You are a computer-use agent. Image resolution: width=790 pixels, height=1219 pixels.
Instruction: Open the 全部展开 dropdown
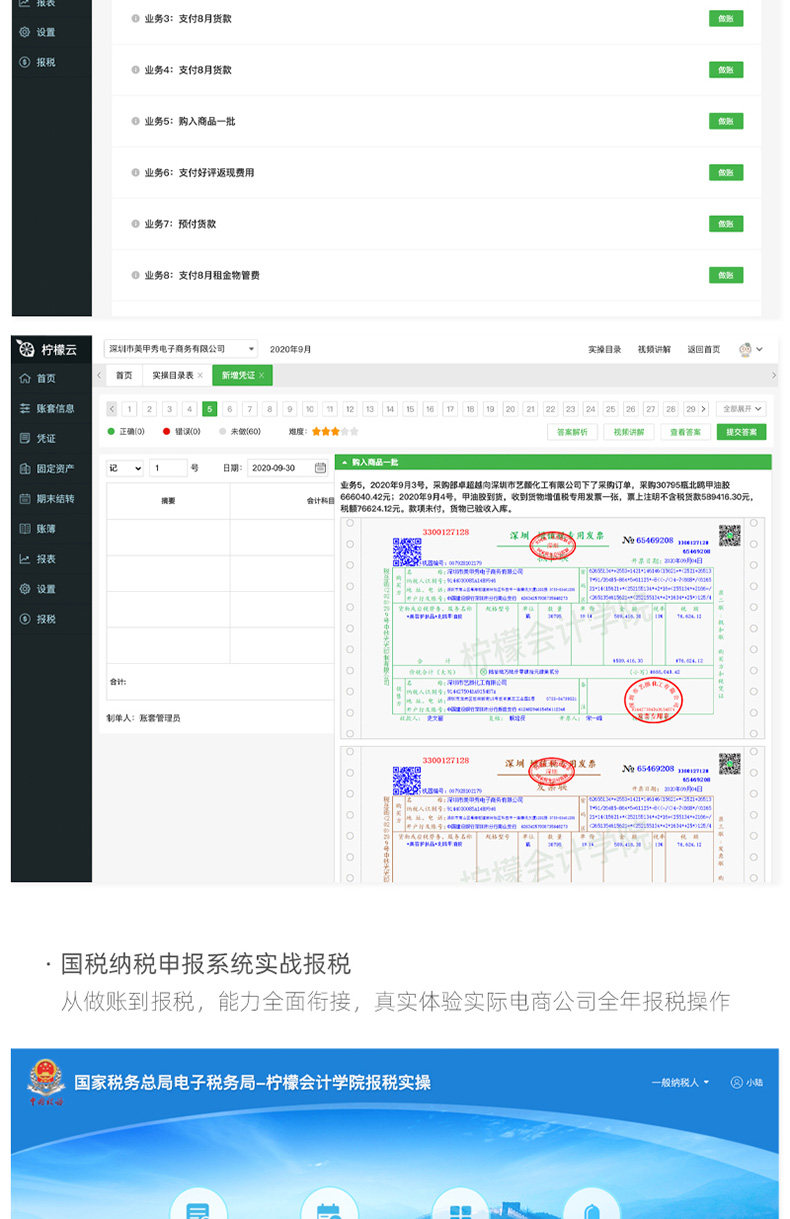click(741, 409)
